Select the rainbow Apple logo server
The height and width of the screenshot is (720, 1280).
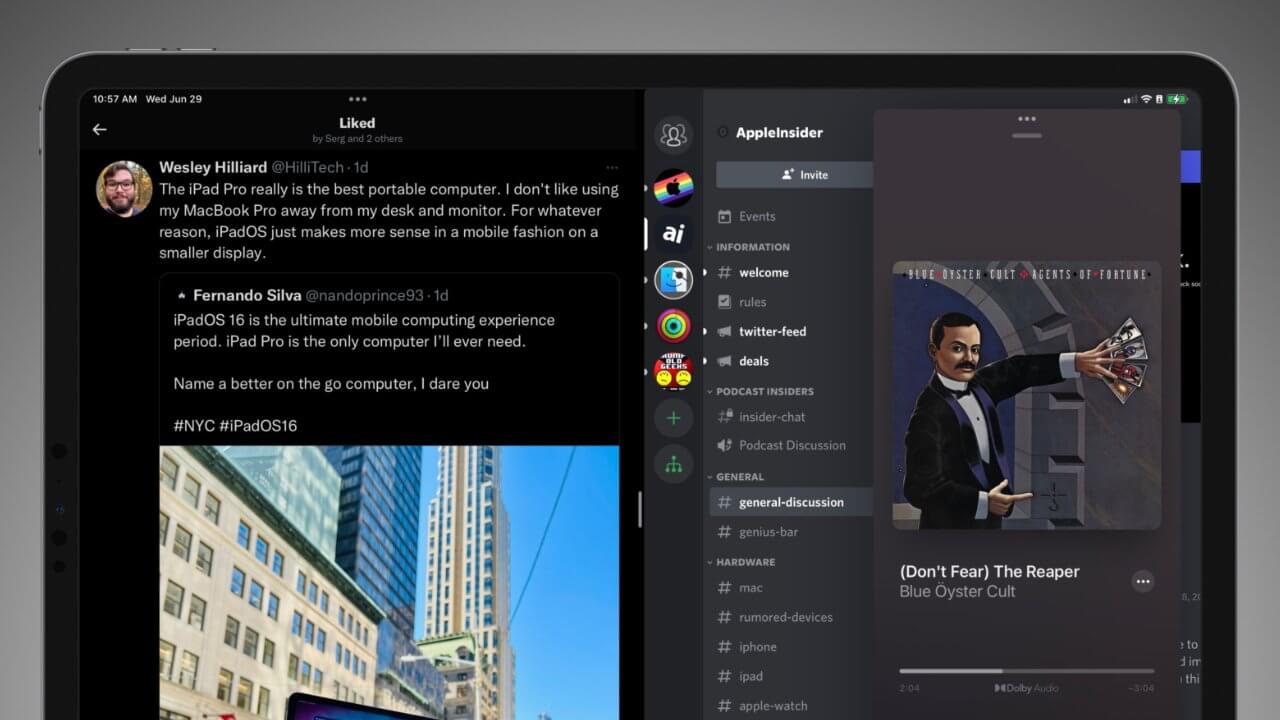[x=673, y=188]
